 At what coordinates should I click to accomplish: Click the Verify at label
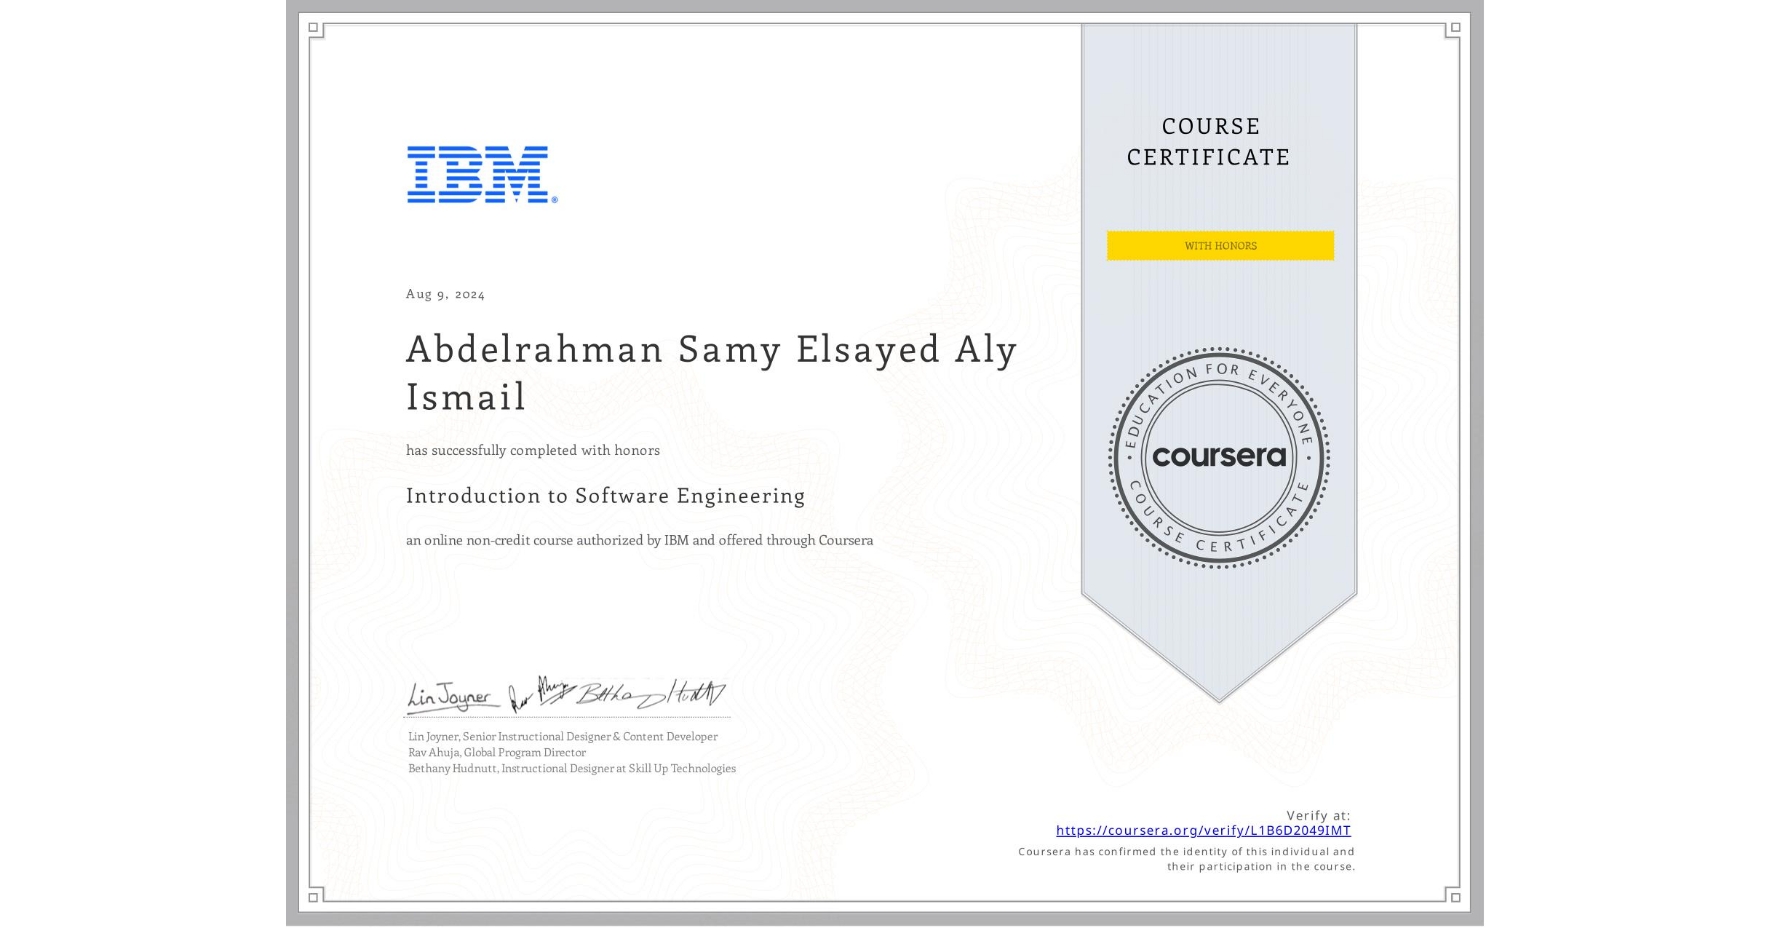1318,815
